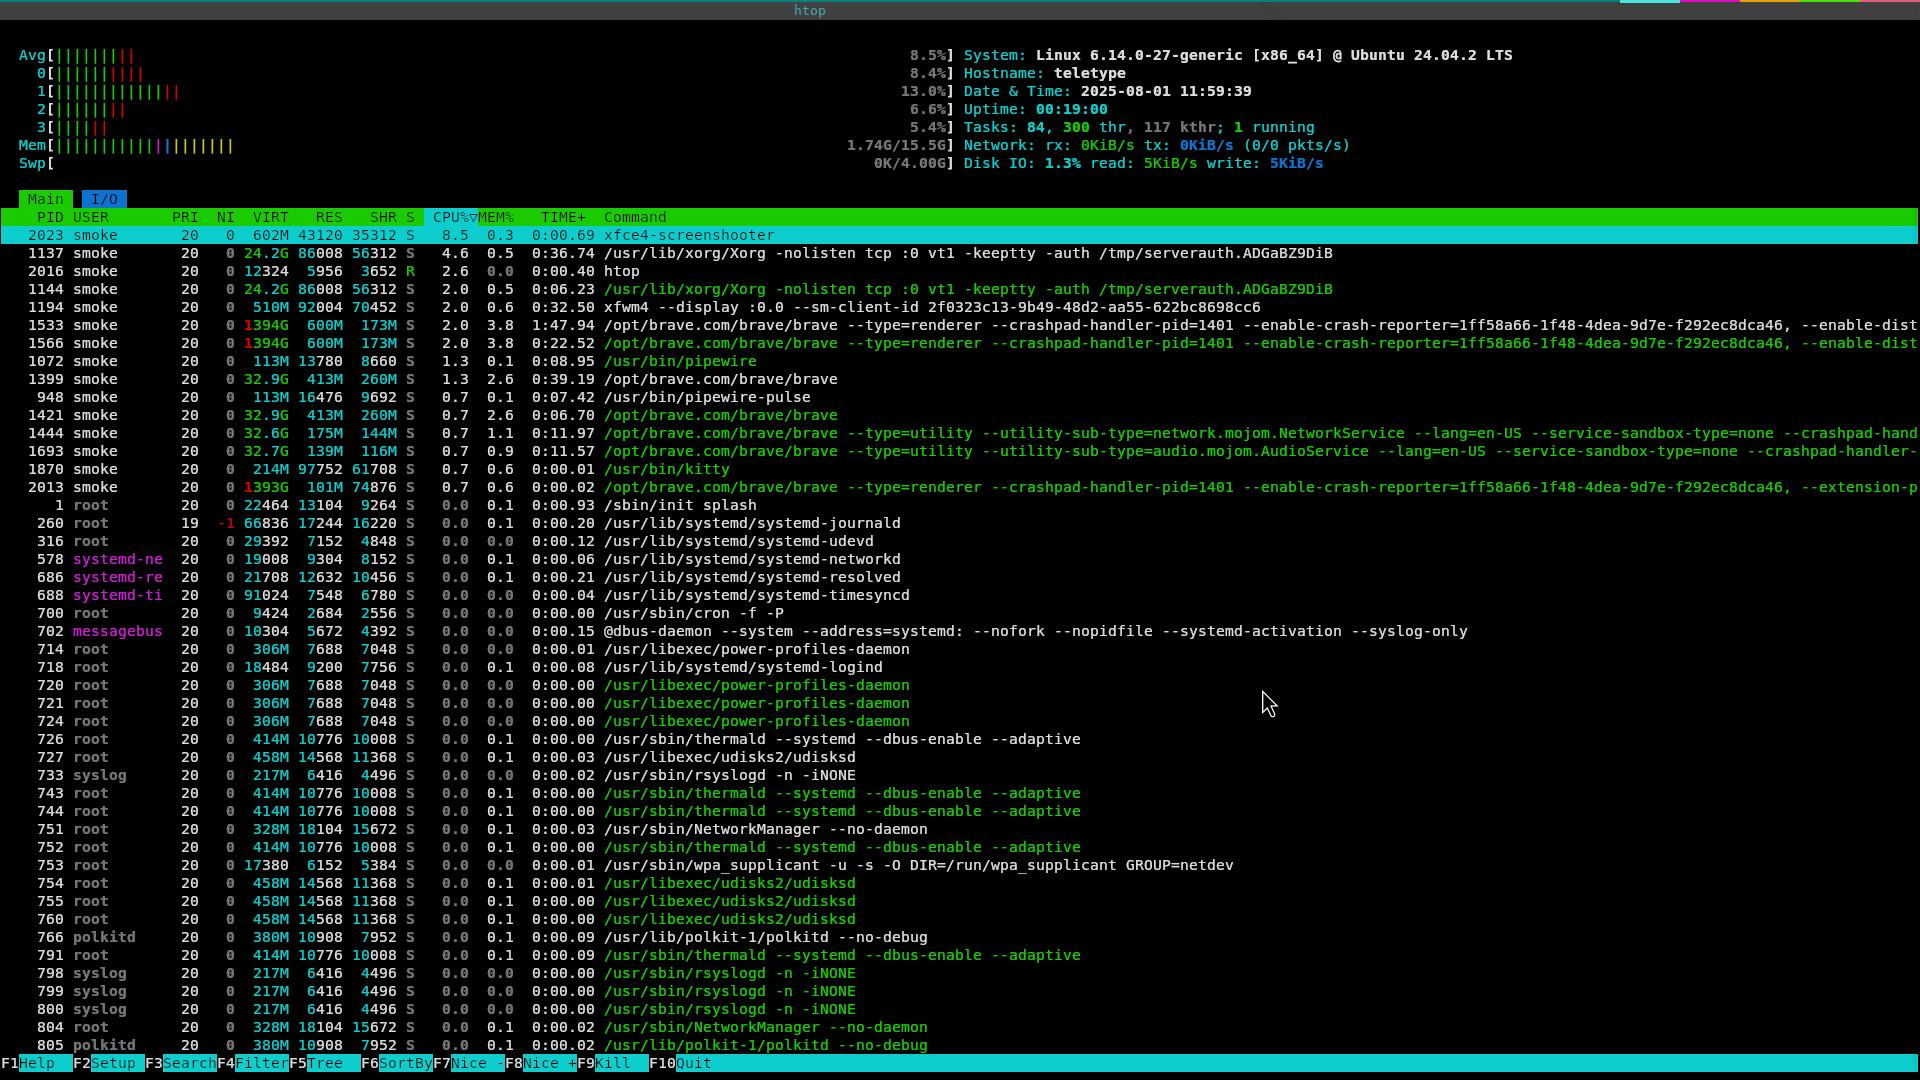
Task: Select PID 751 NetworkManager row
Action: (x=960, y=829)
